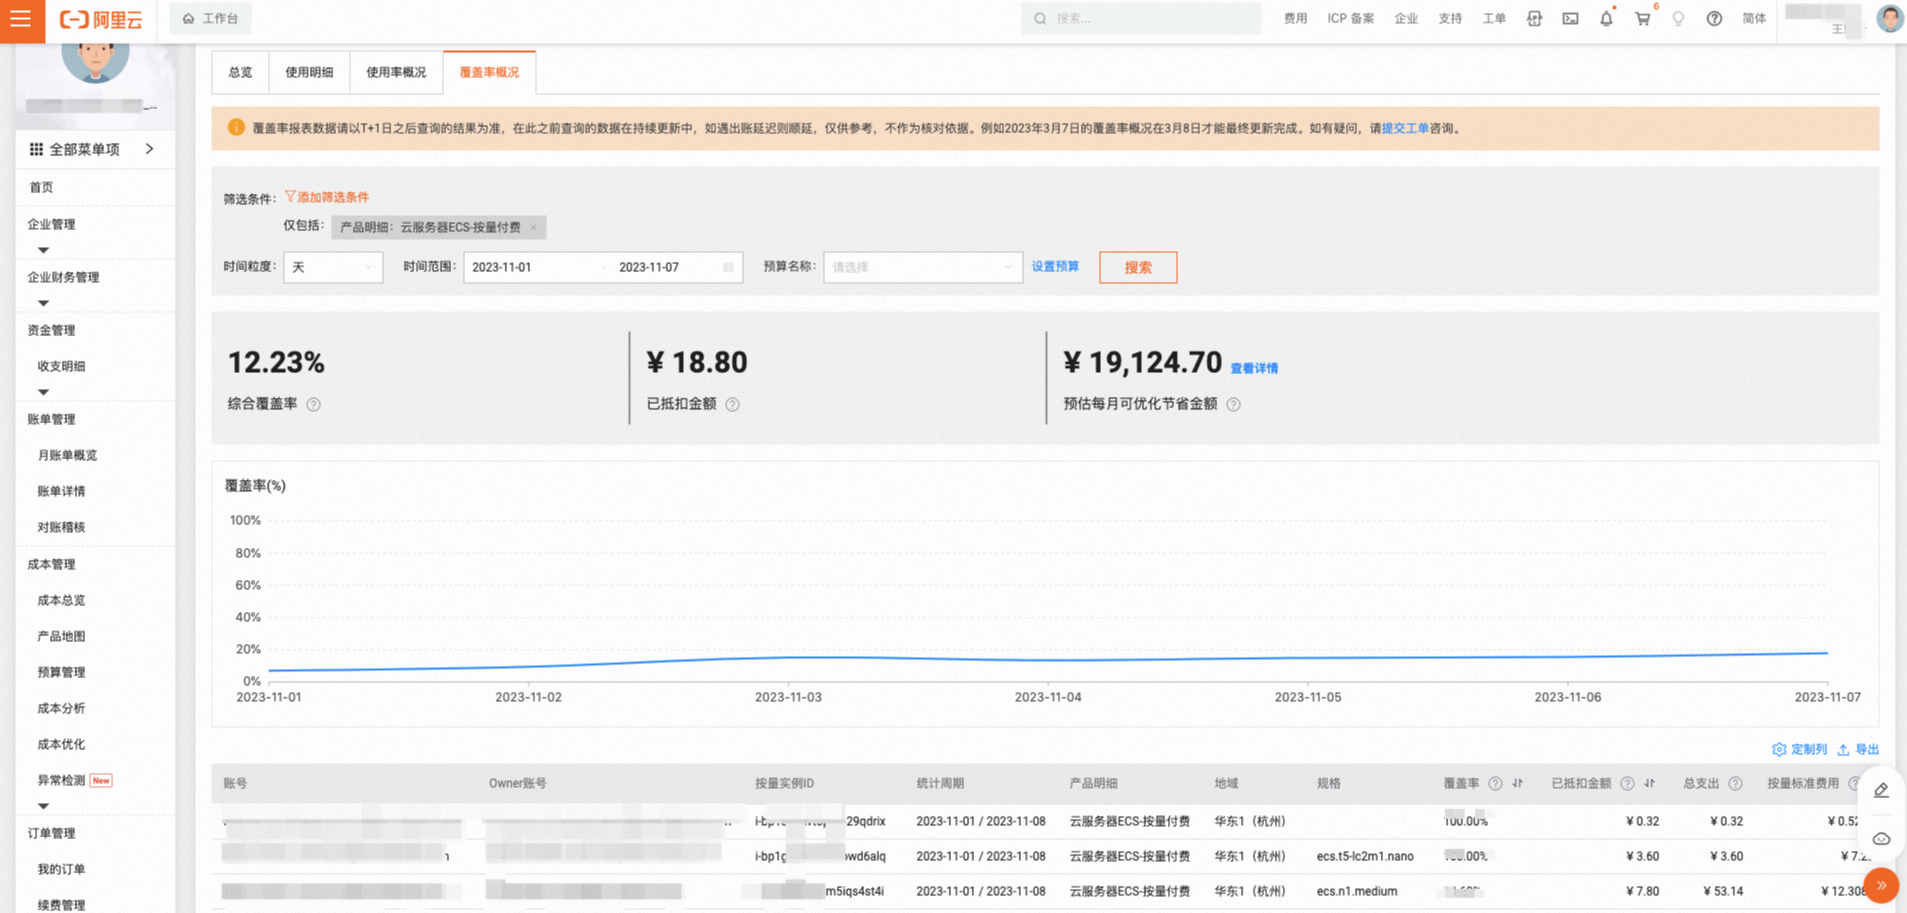1907x913 pixels.
Task: Open the 查看详情 link
Action: [1254, 368]
